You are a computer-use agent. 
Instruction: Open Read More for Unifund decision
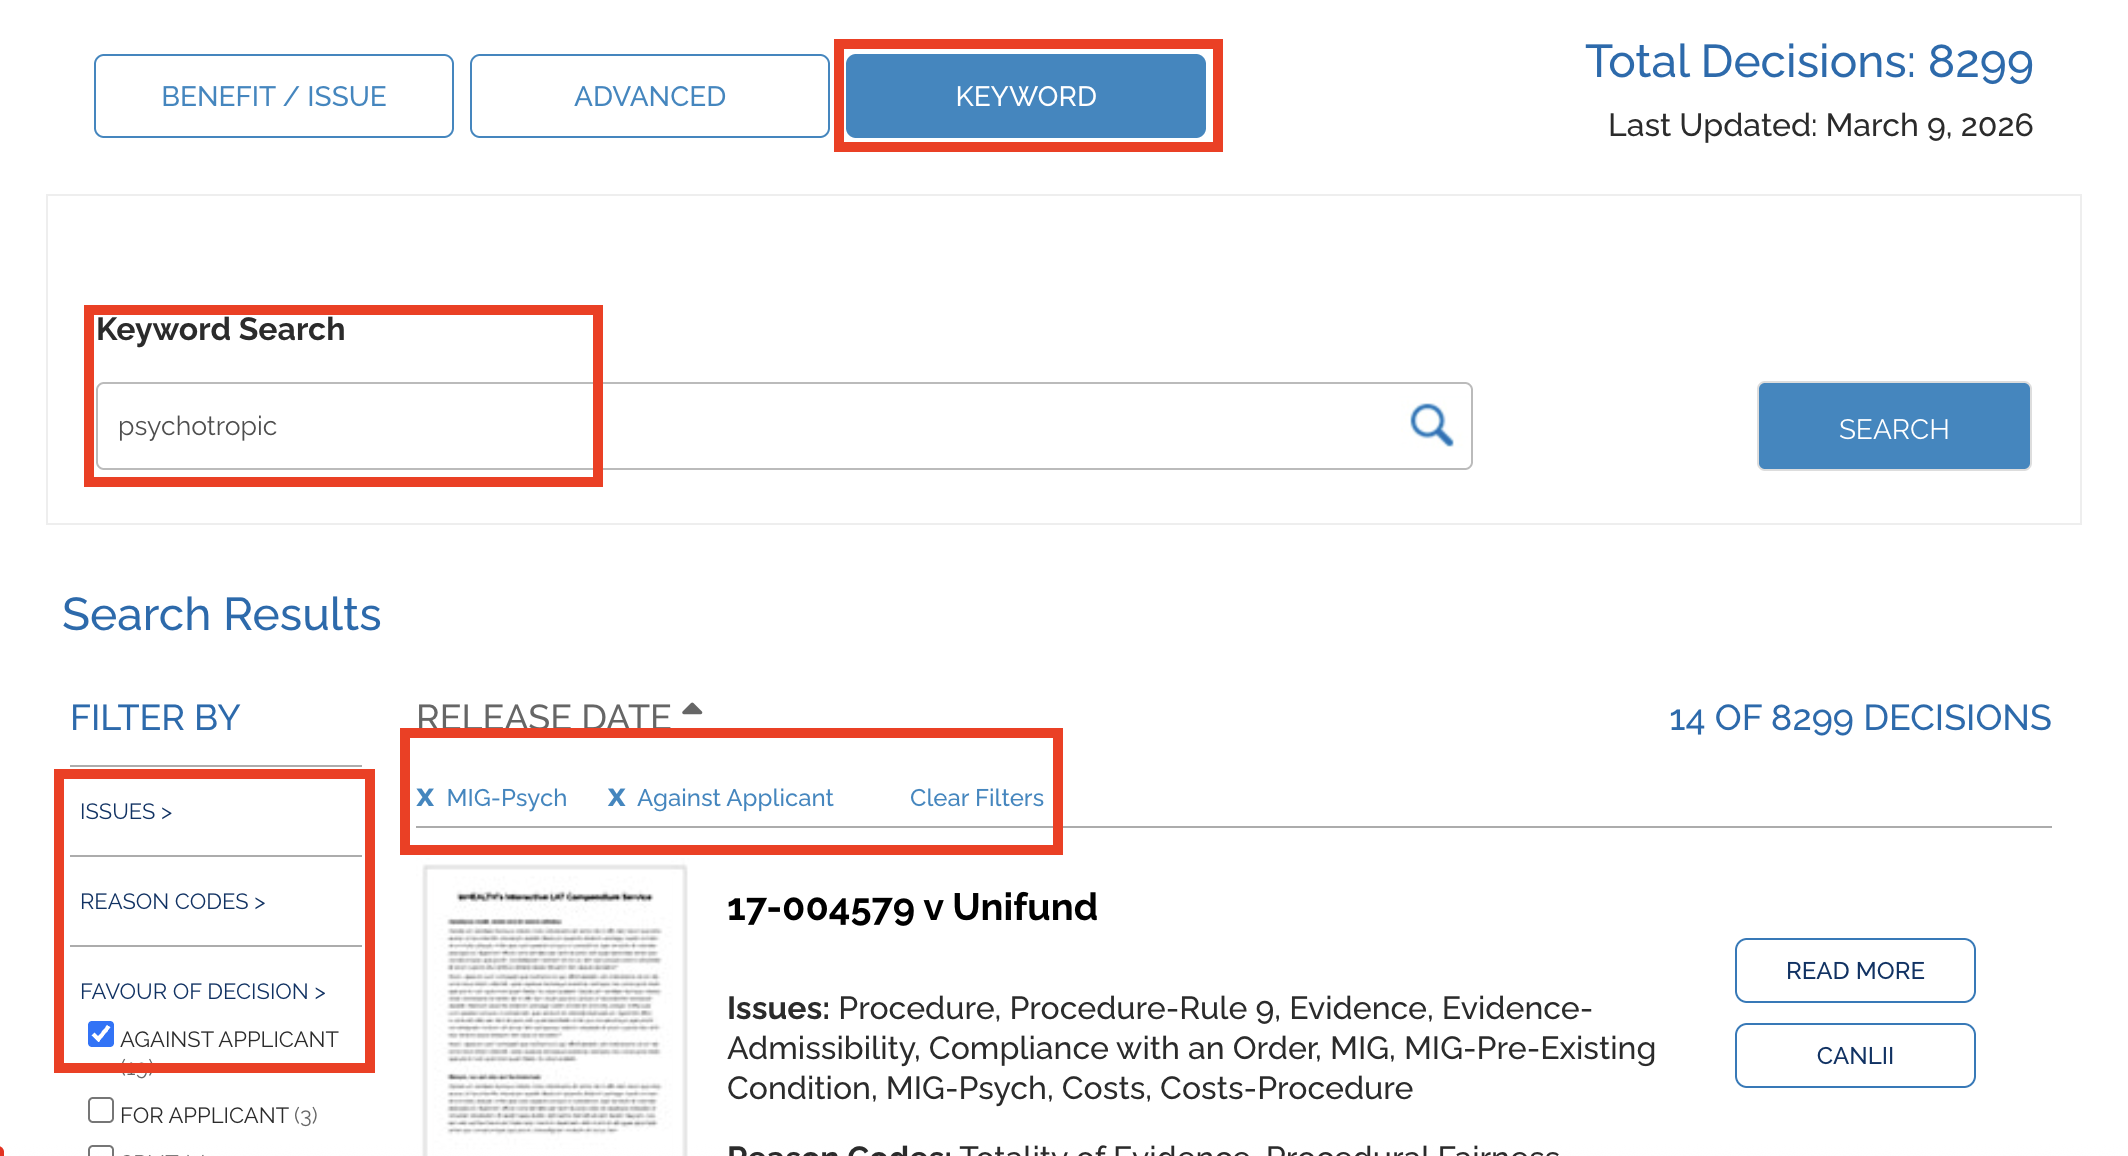pos(1854,971)
